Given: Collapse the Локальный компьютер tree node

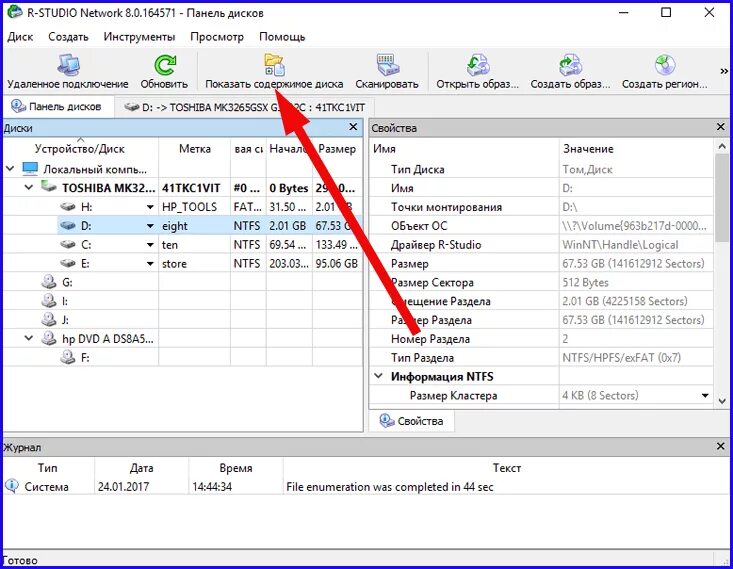Looking at the screenshot, I should tap(10, 168).
